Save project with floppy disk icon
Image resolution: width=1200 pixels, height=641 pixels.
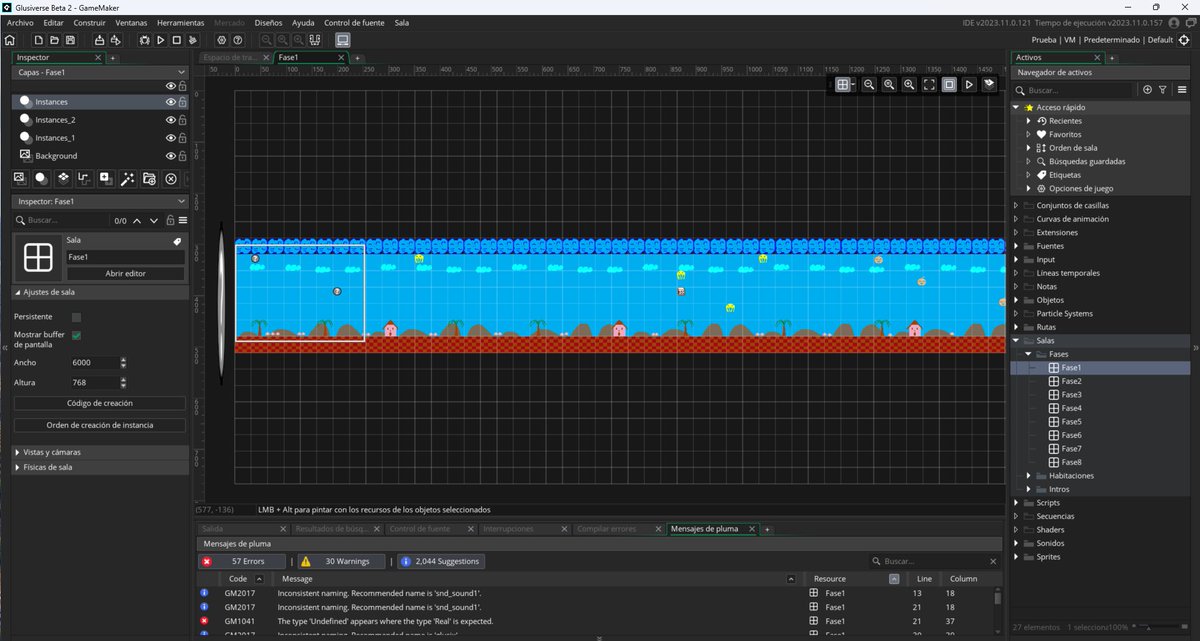pyautogui.click(x=70, y=40)
